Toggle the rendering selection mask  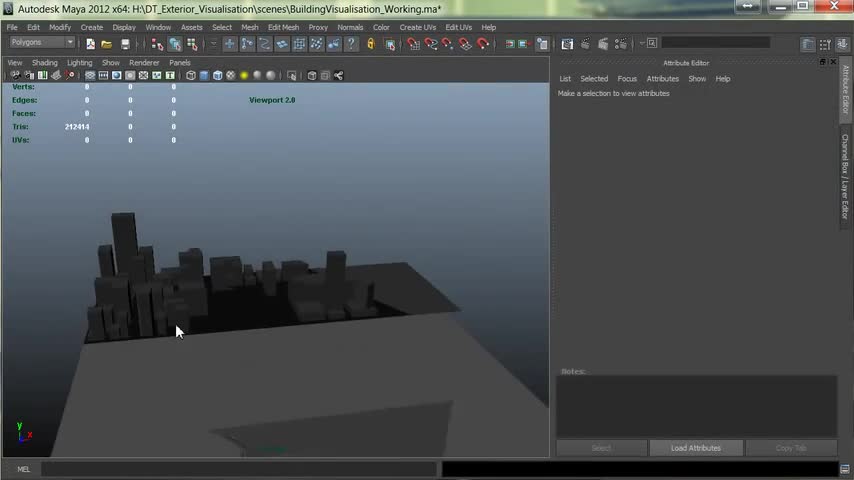pos(334,44)
